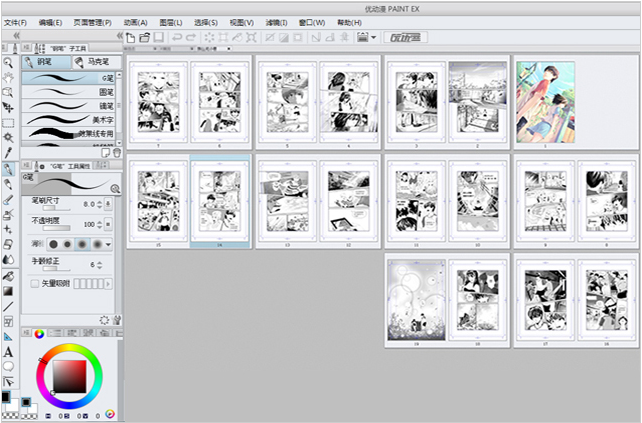Image resolution: width=642 pixels, height=423 pixels.
Task: Select the Pencil tool in toolbox
Action: coord(8,184)
